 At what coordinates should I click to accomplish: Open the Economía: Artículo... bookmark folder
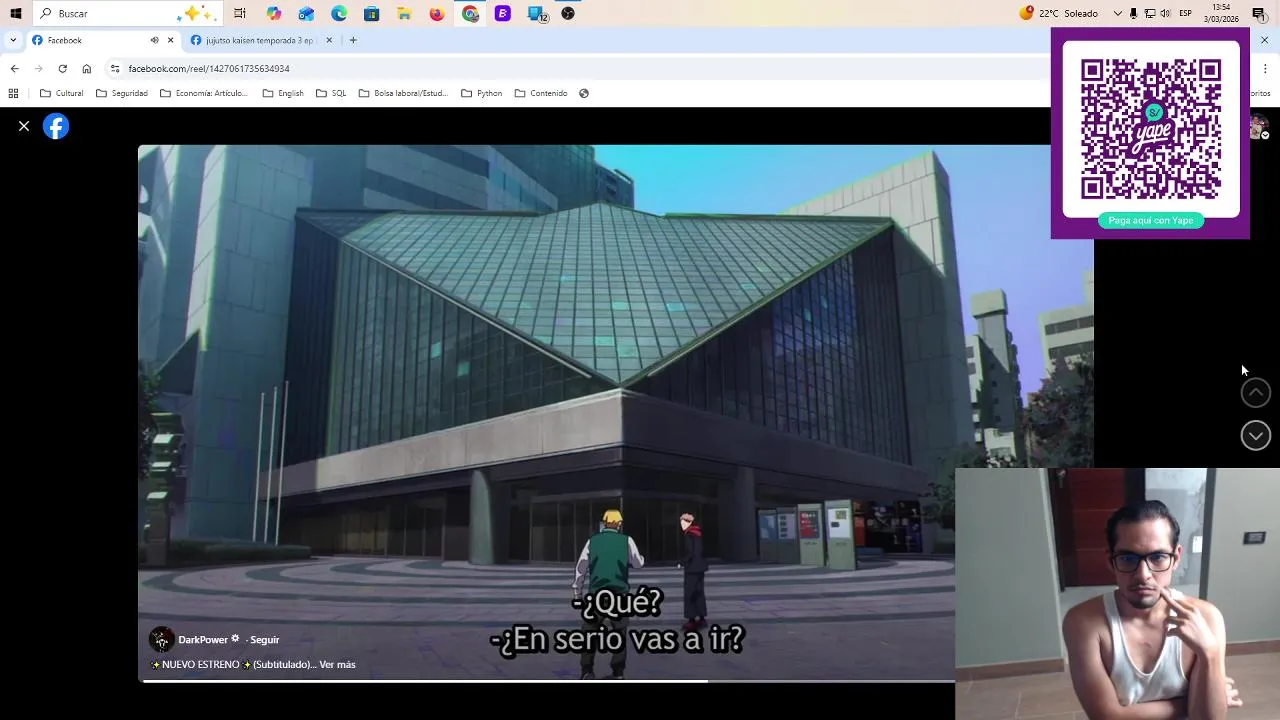click(x=203, y=93)
